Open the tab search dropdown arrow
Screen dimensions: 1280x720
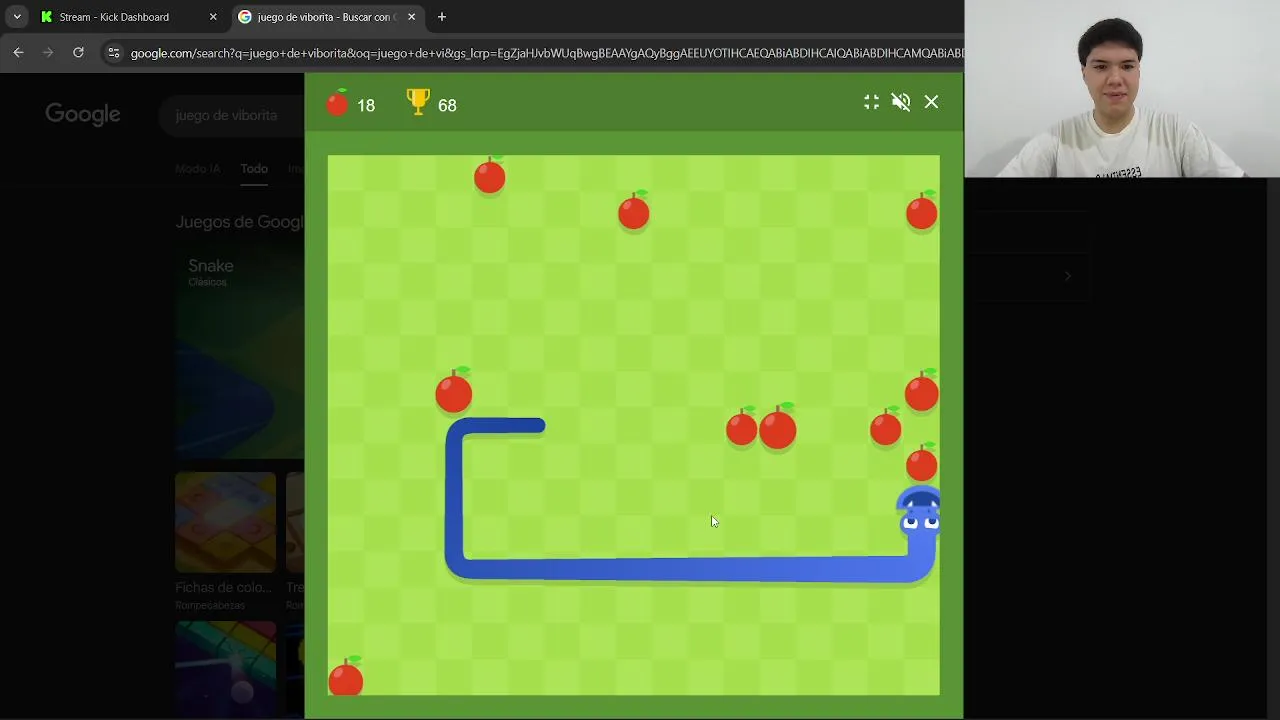point(17,17)
